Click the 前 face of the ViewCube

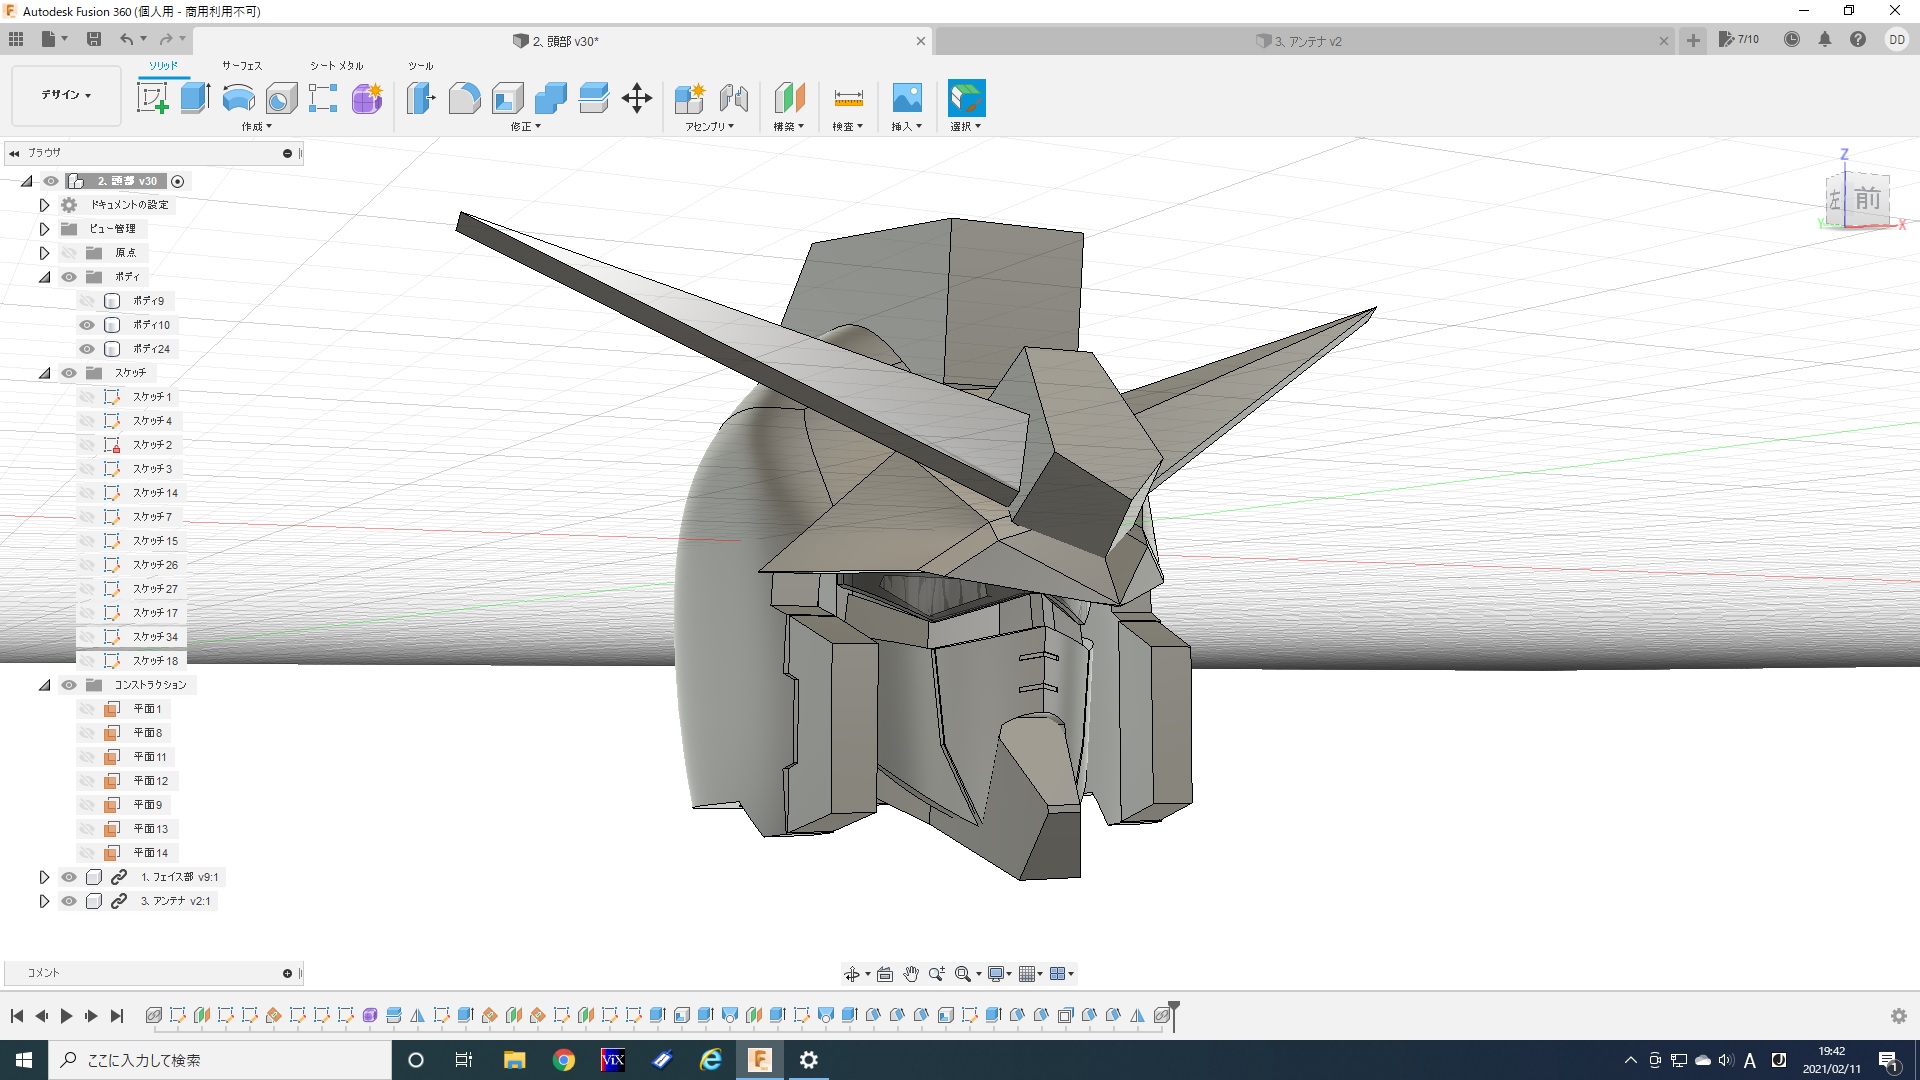coord(1867,199)
